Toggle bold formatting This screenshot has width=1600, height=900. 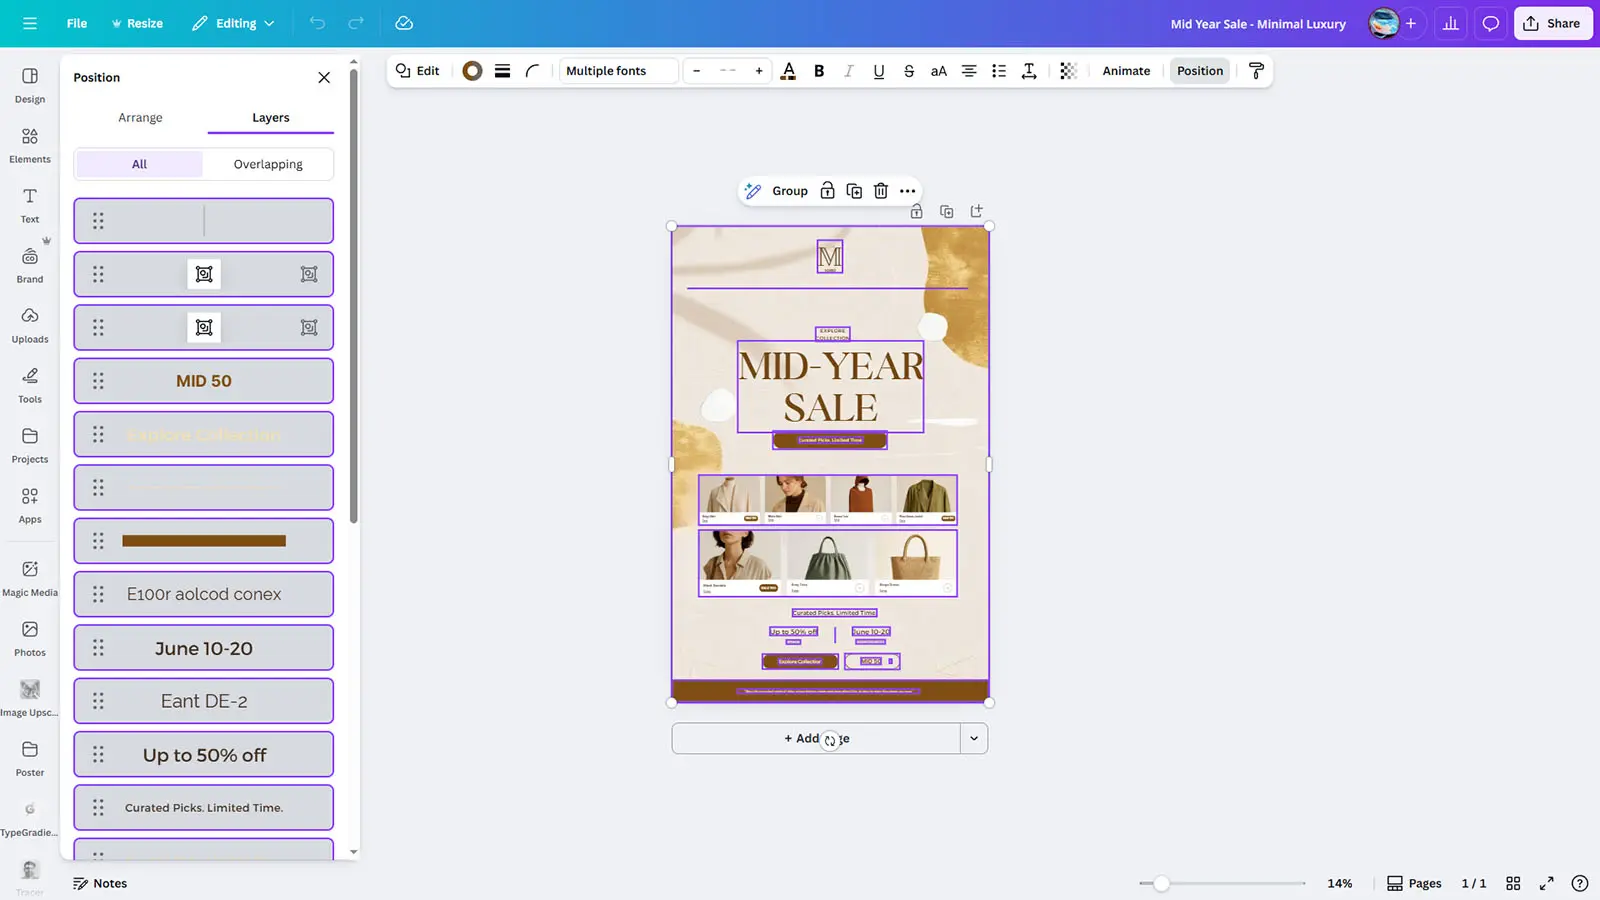819,71
